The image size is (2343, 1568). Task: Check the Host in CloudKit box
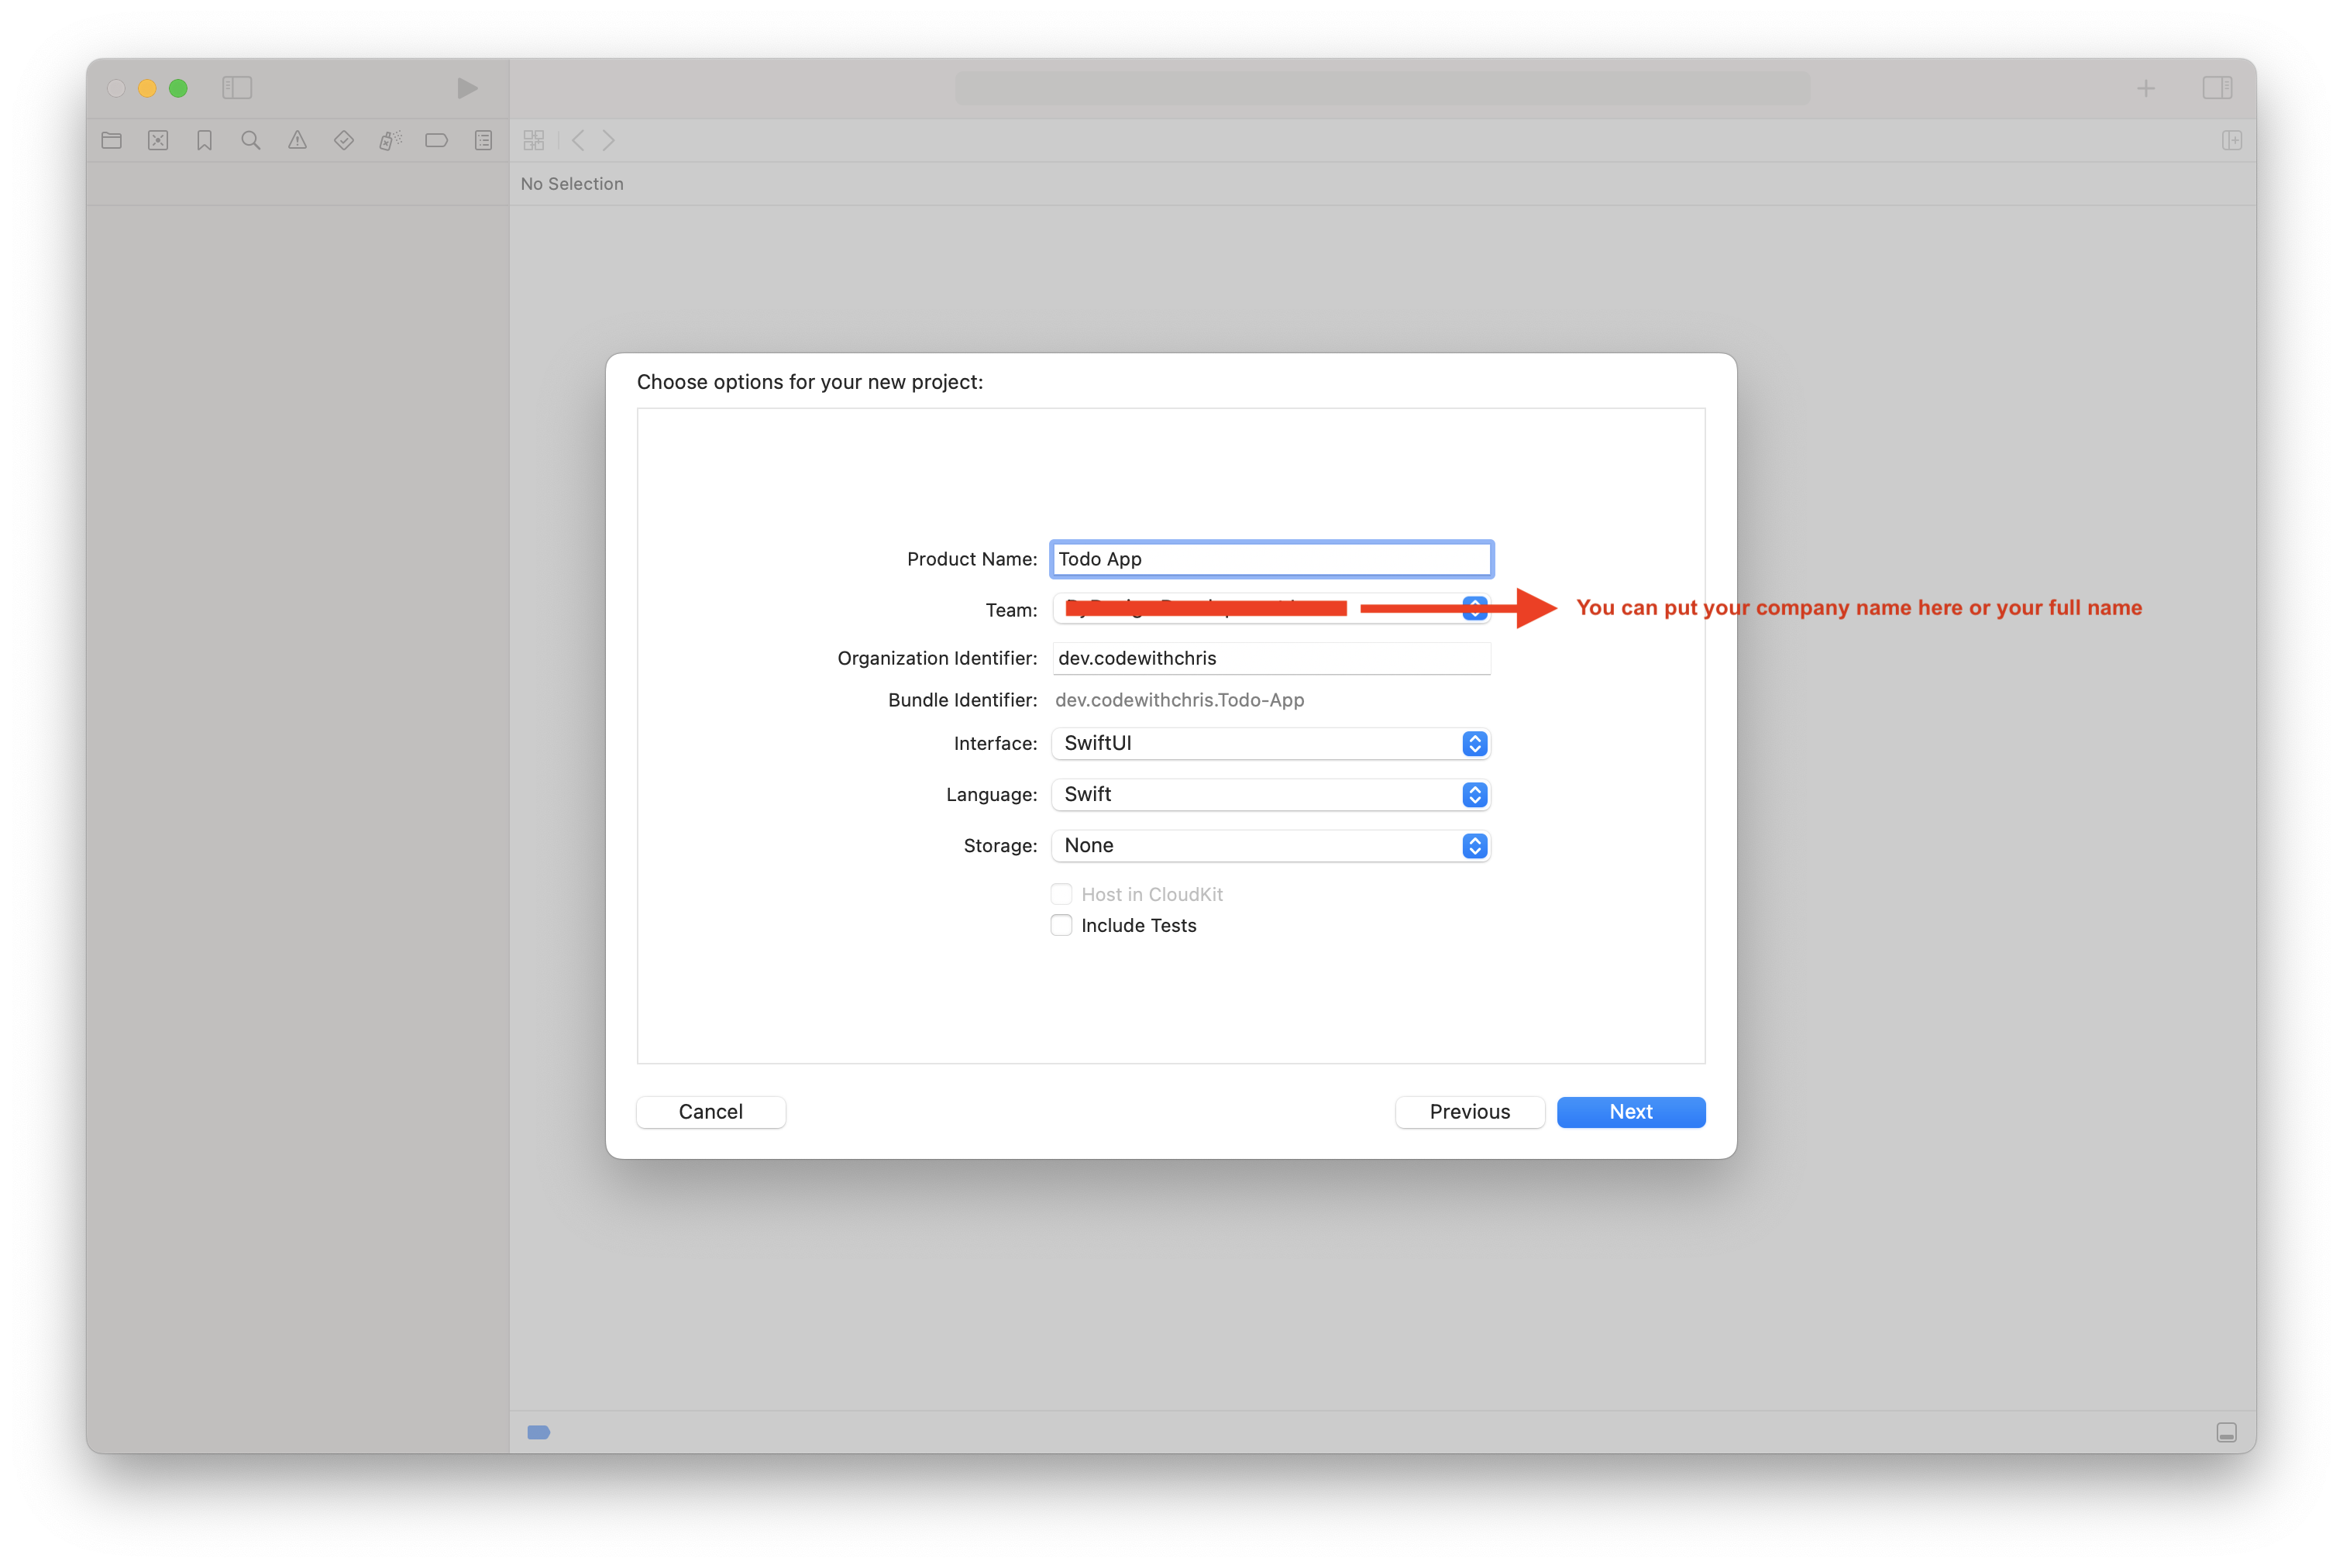[x=1061, y=894]
